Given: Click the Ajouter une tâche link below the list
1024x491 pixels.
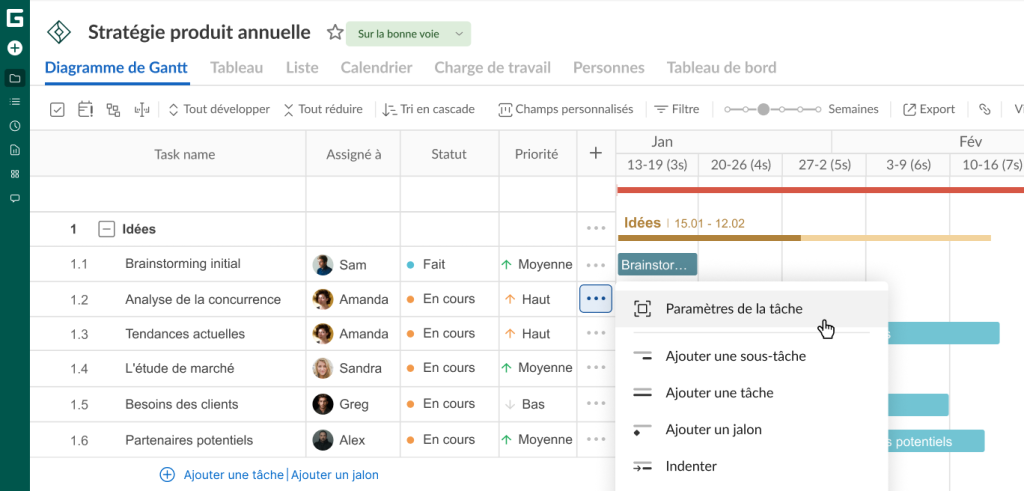Looking at the screenshot, I should point(233,475).
